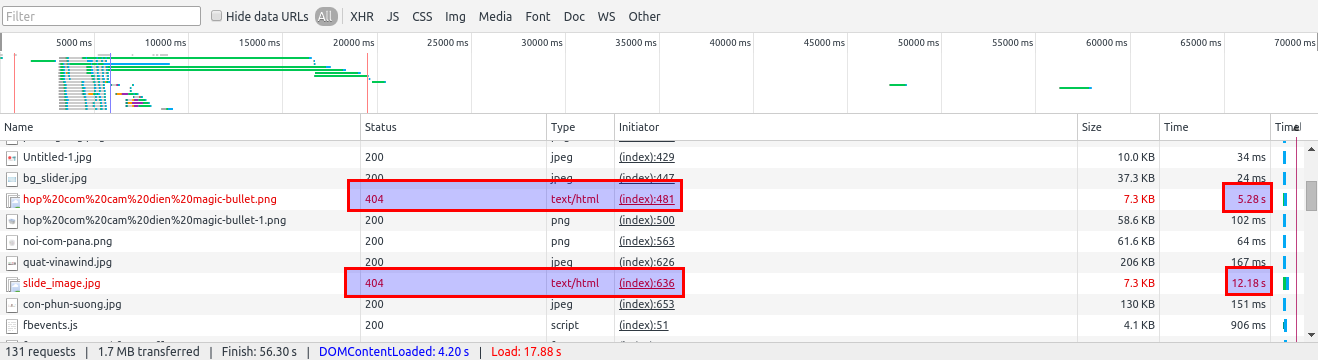1318x360 pixels.
Task: Click the DOMContentLoaded: 4.20 s text
Action: click(x=395, y=351)
